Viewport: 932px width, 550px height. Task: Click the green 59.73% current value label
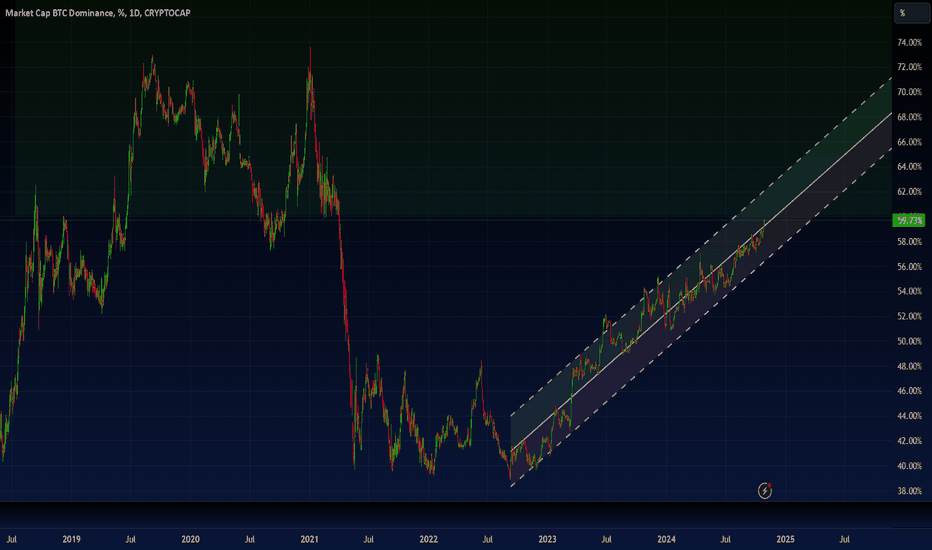click(909, 221)
